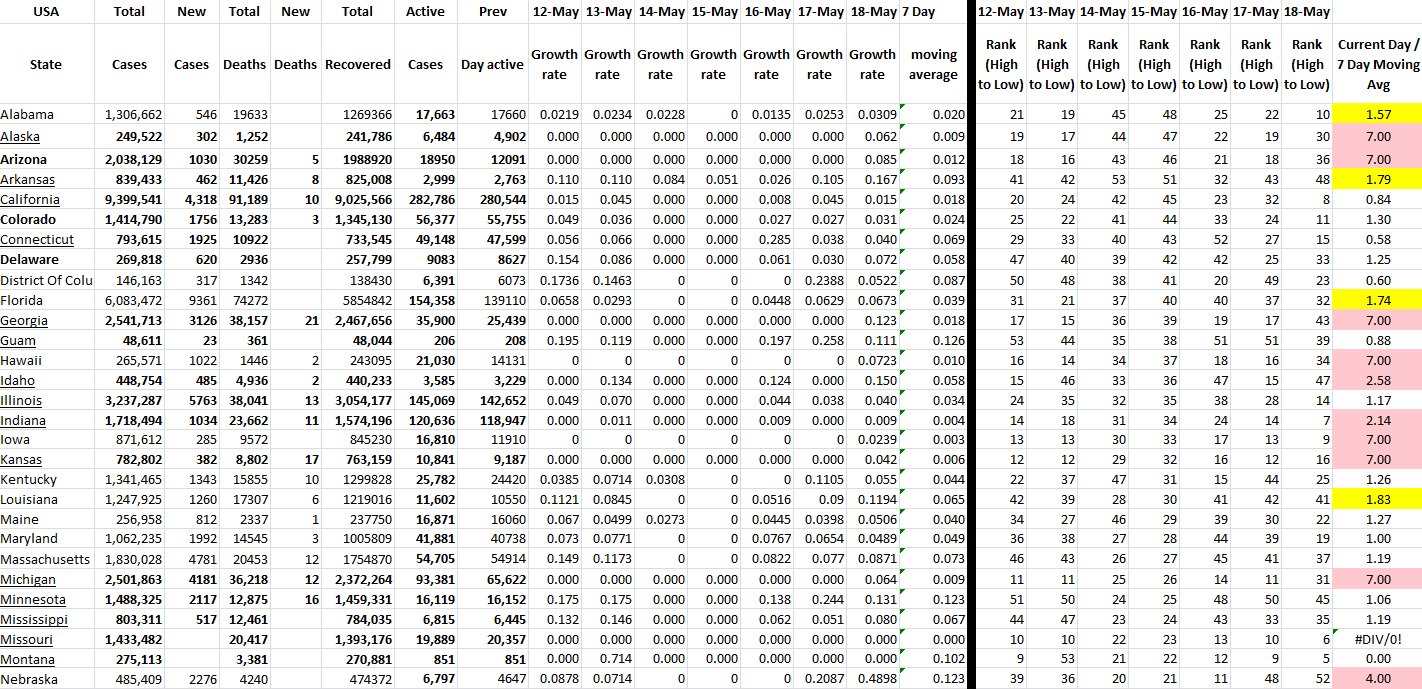
Task: Click the Montana link
Action: 27,660
